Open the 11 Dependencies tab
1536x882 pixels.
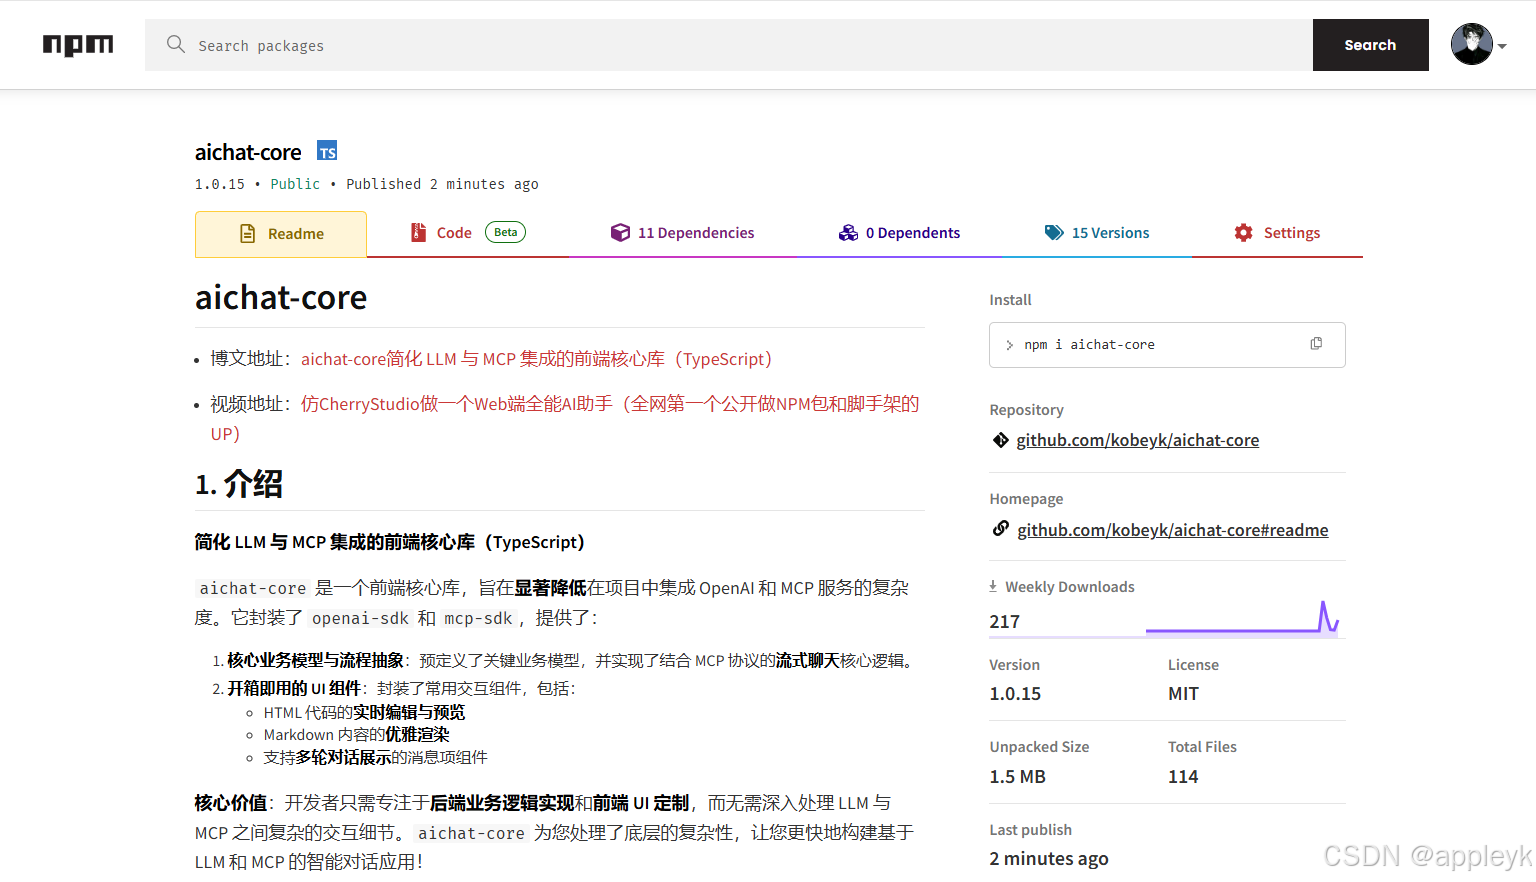[x=683, y=233]
